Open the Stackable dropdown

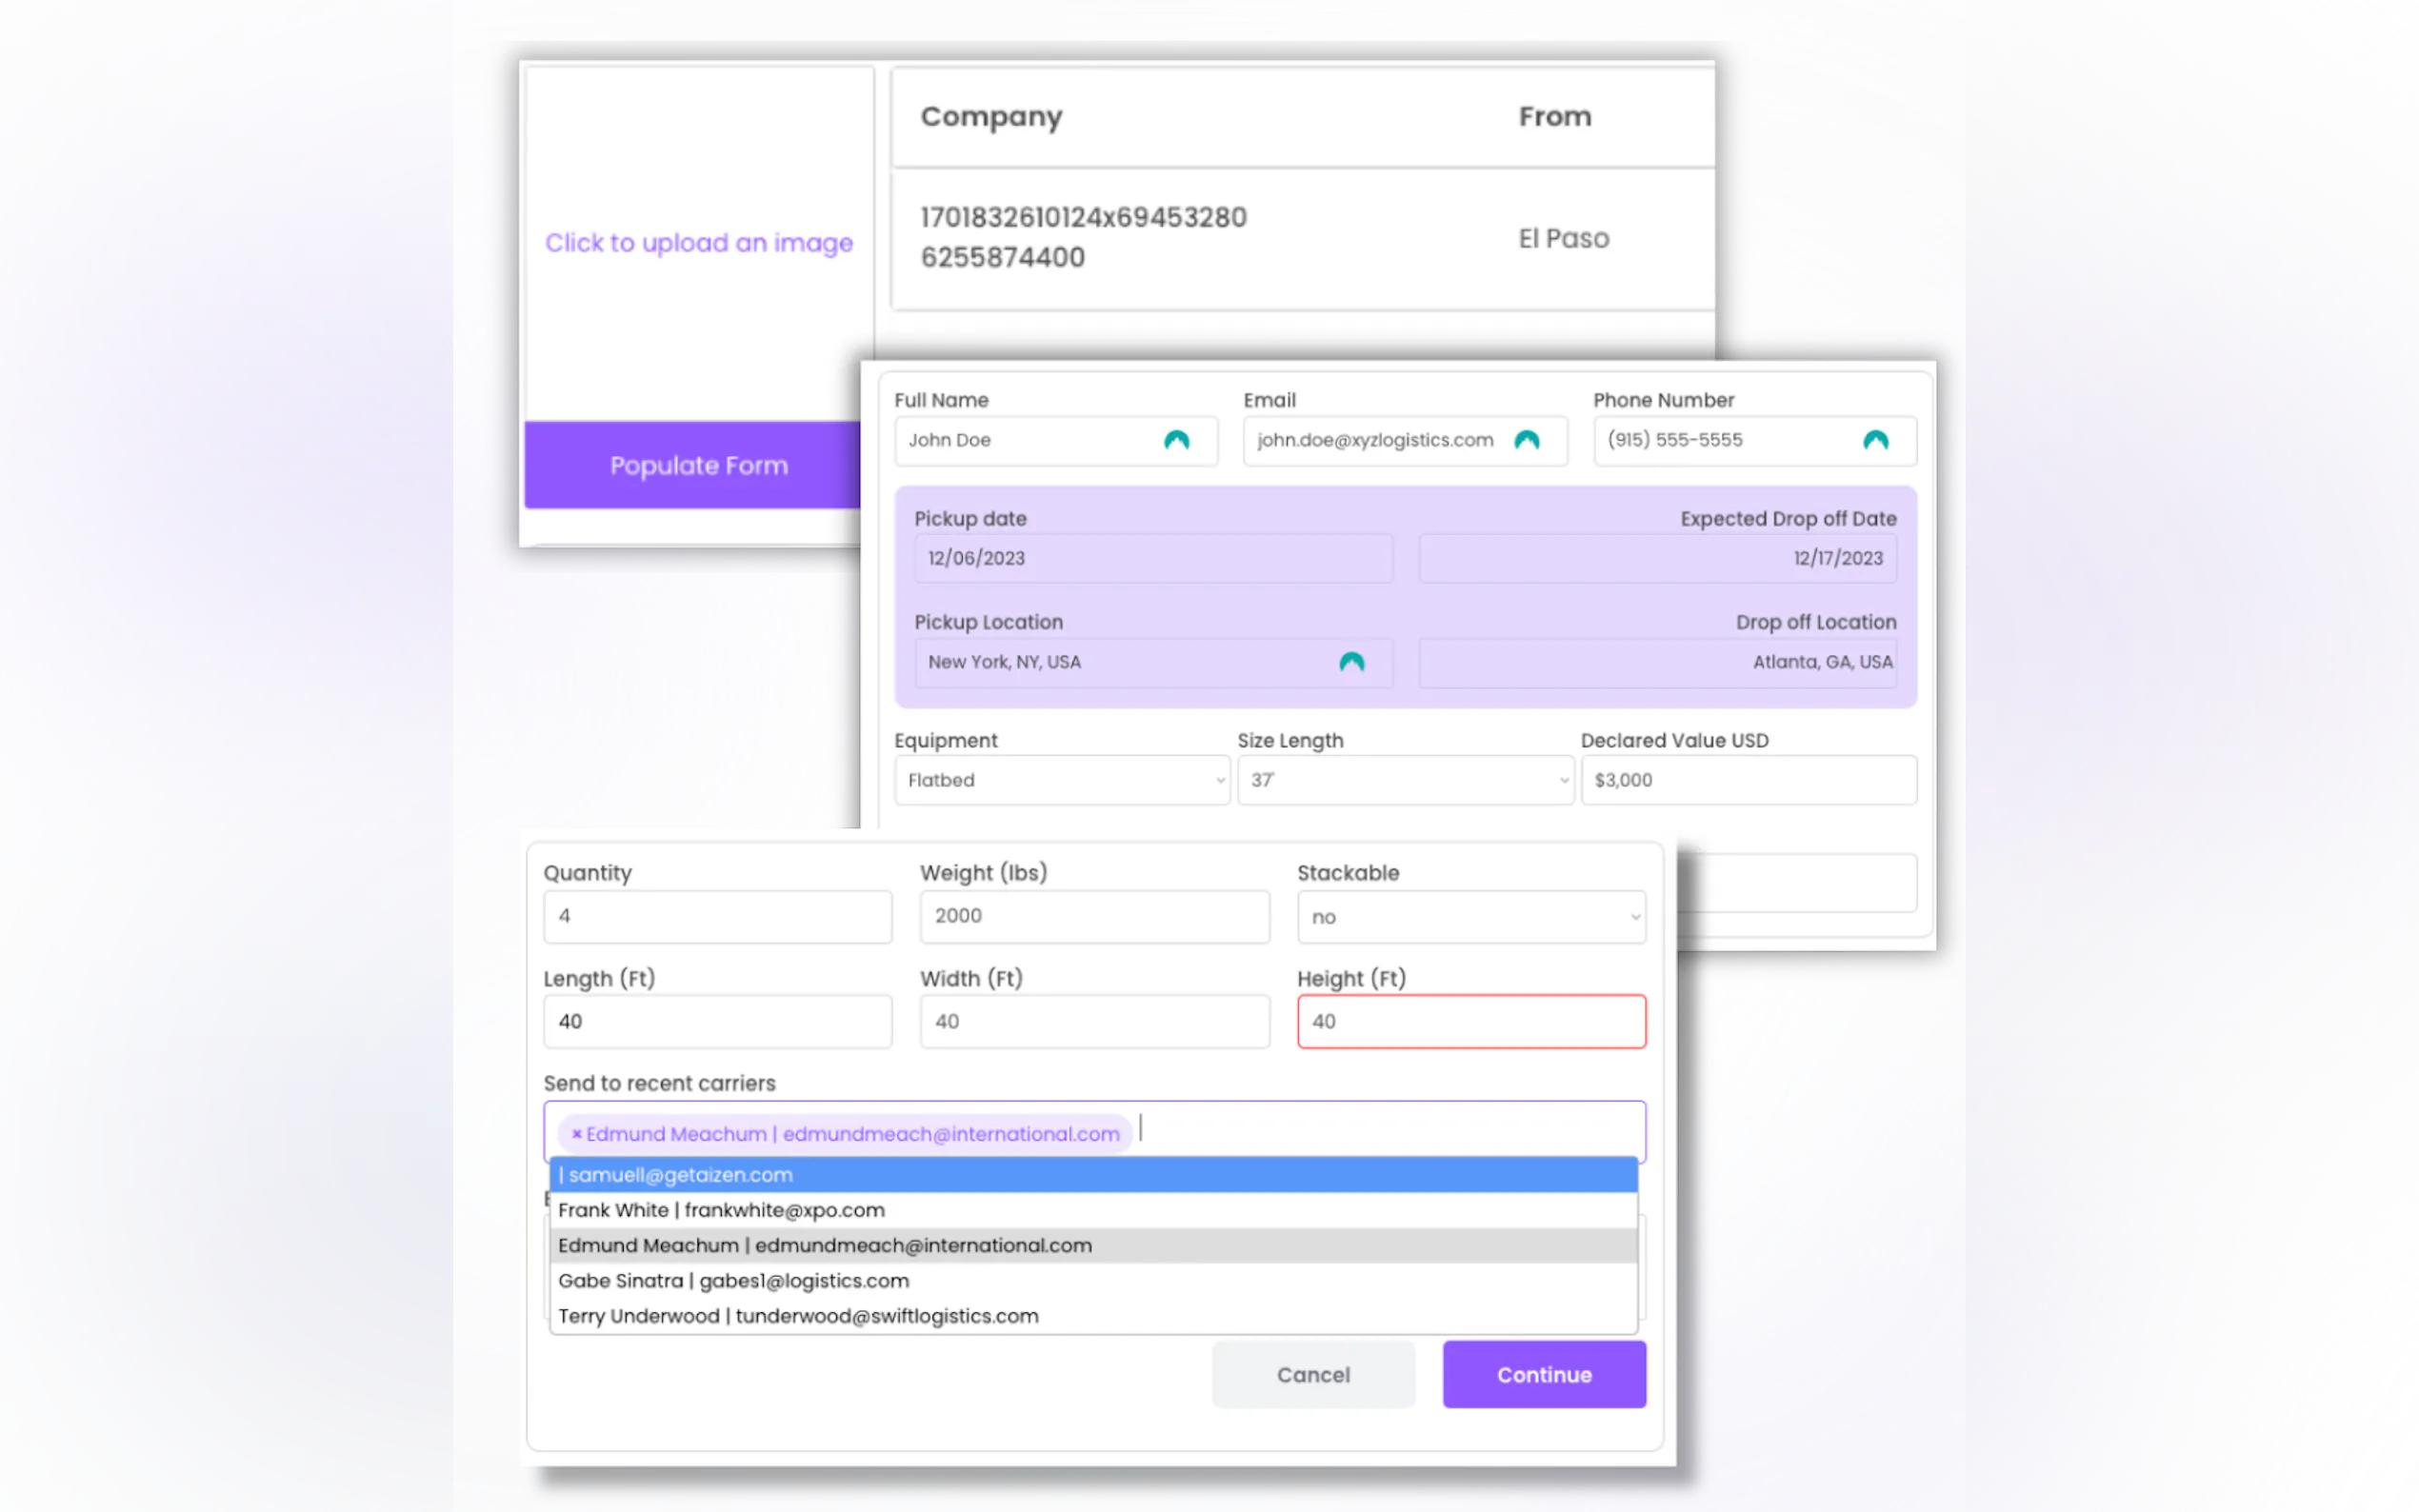(1470, 917)
